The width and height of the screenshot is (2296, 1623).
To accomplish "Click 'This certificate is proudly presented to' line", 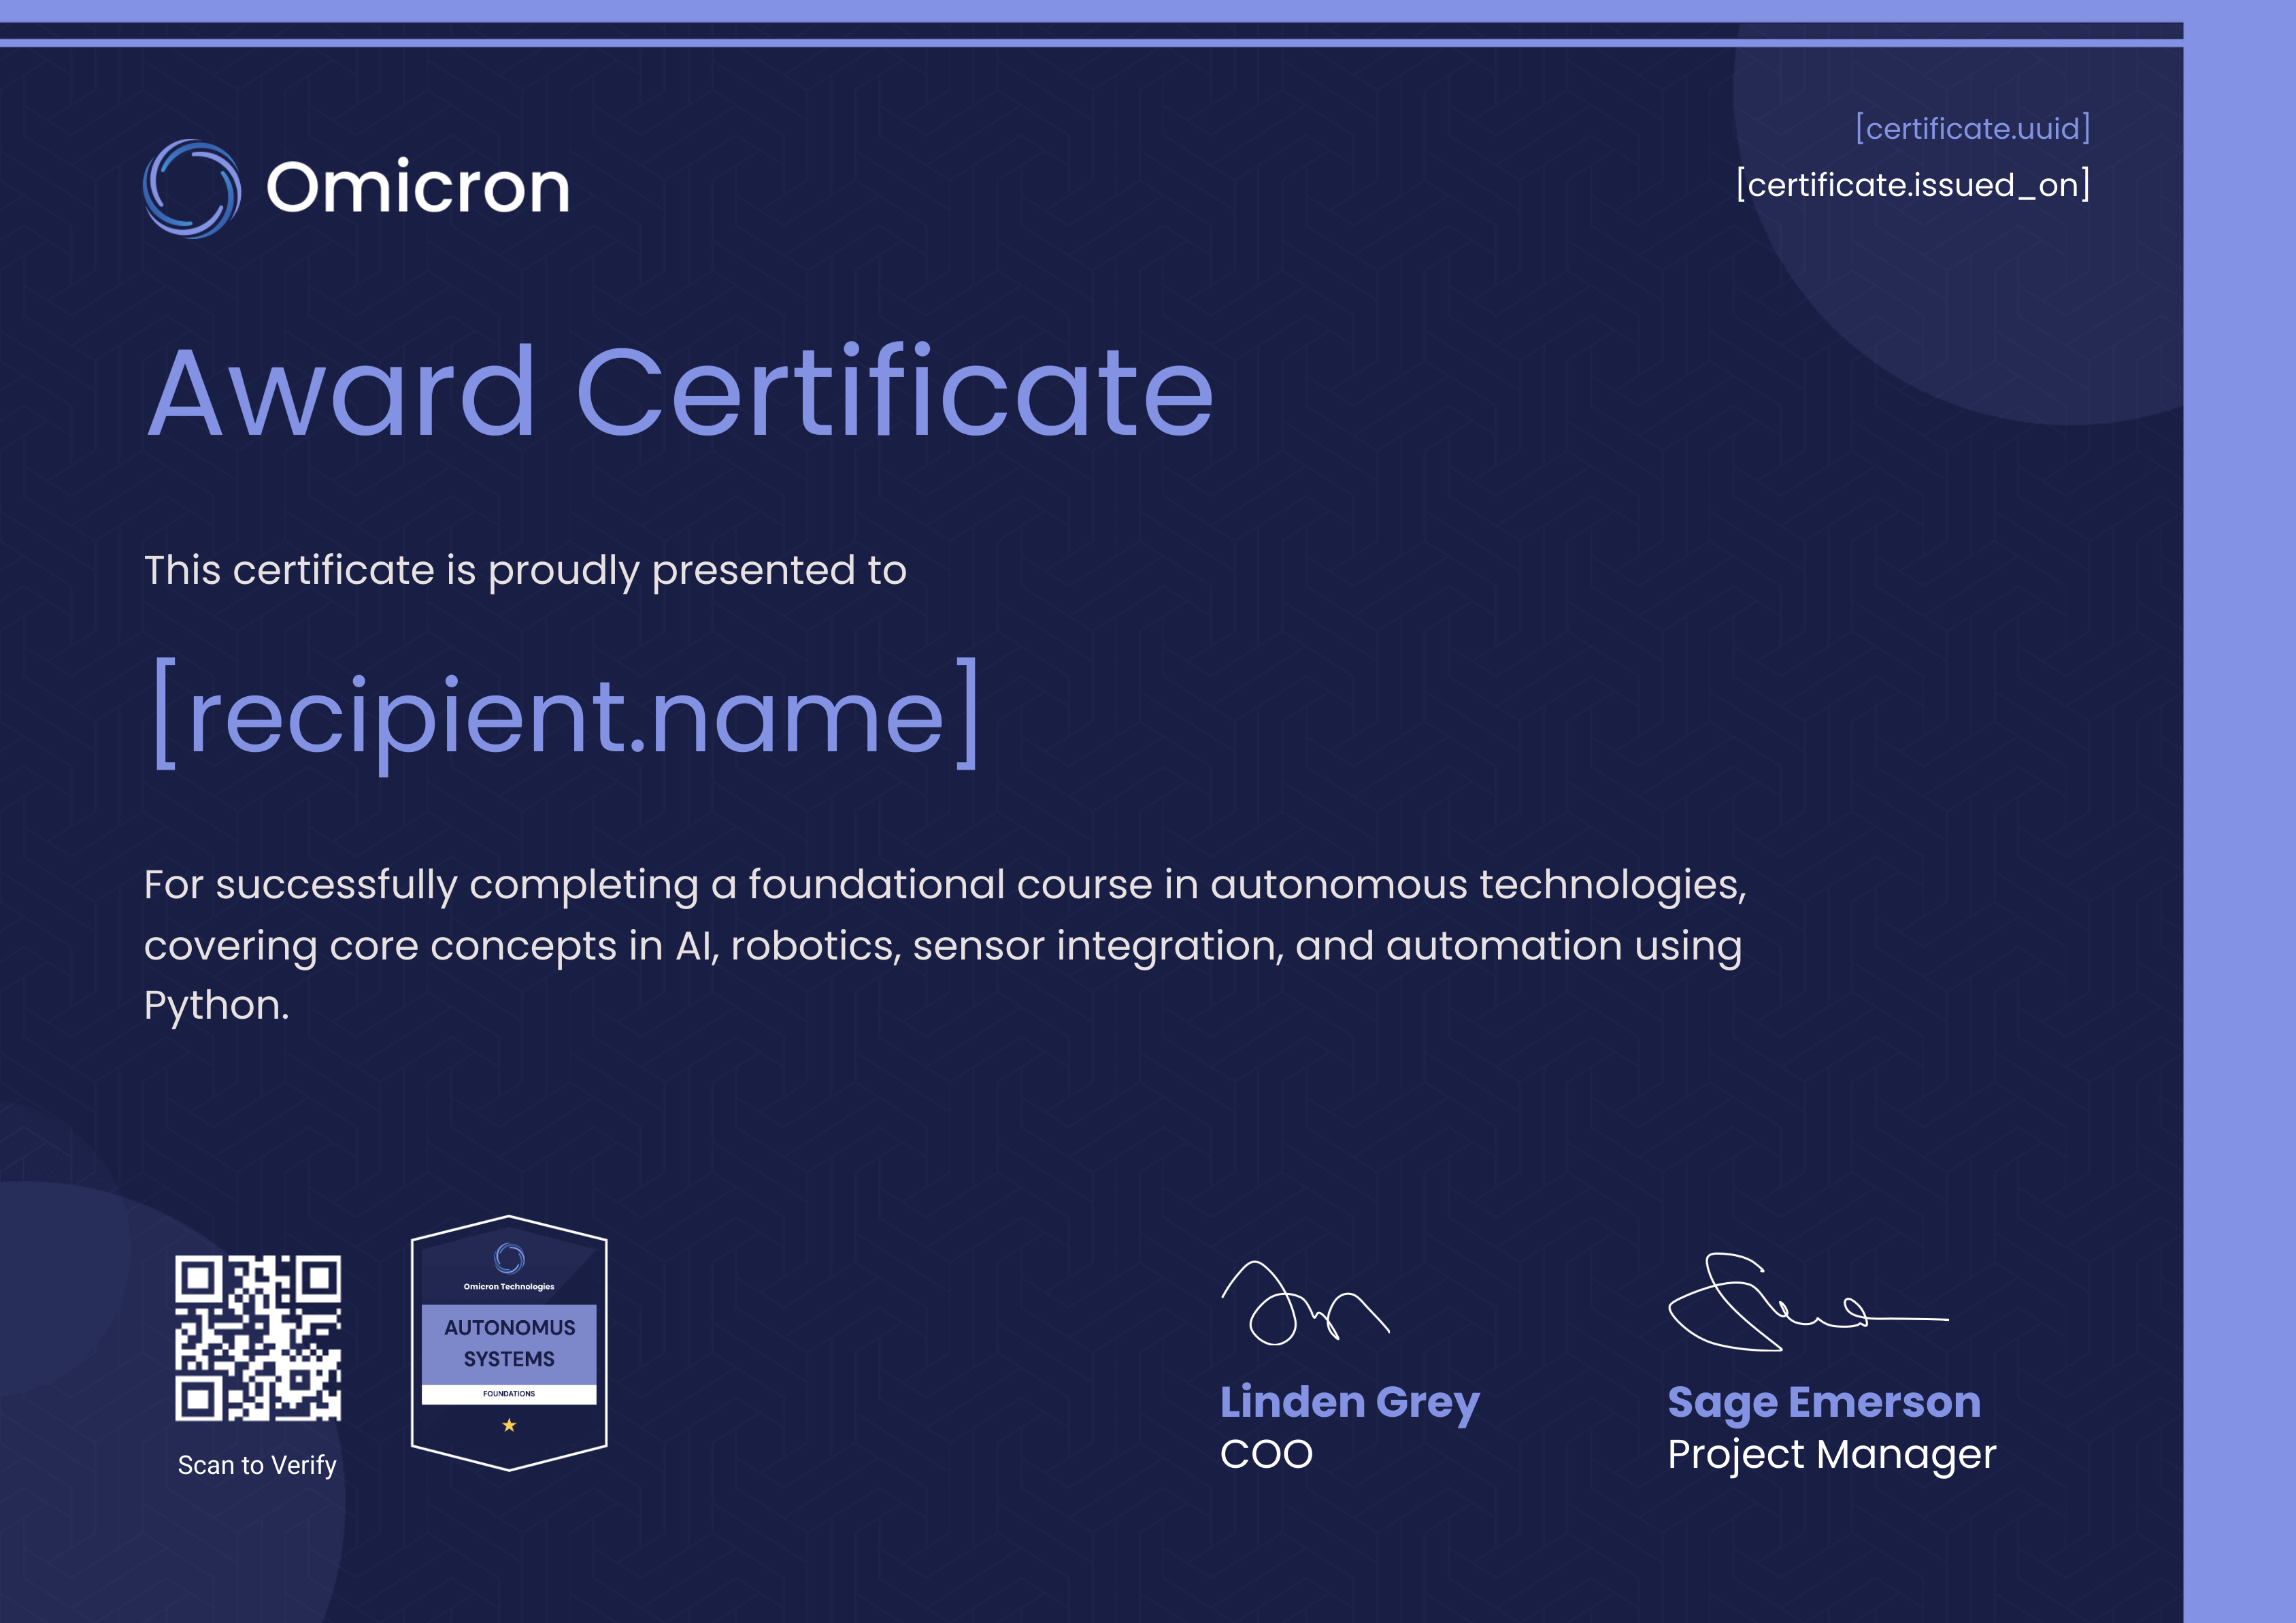I will point(525,571).
